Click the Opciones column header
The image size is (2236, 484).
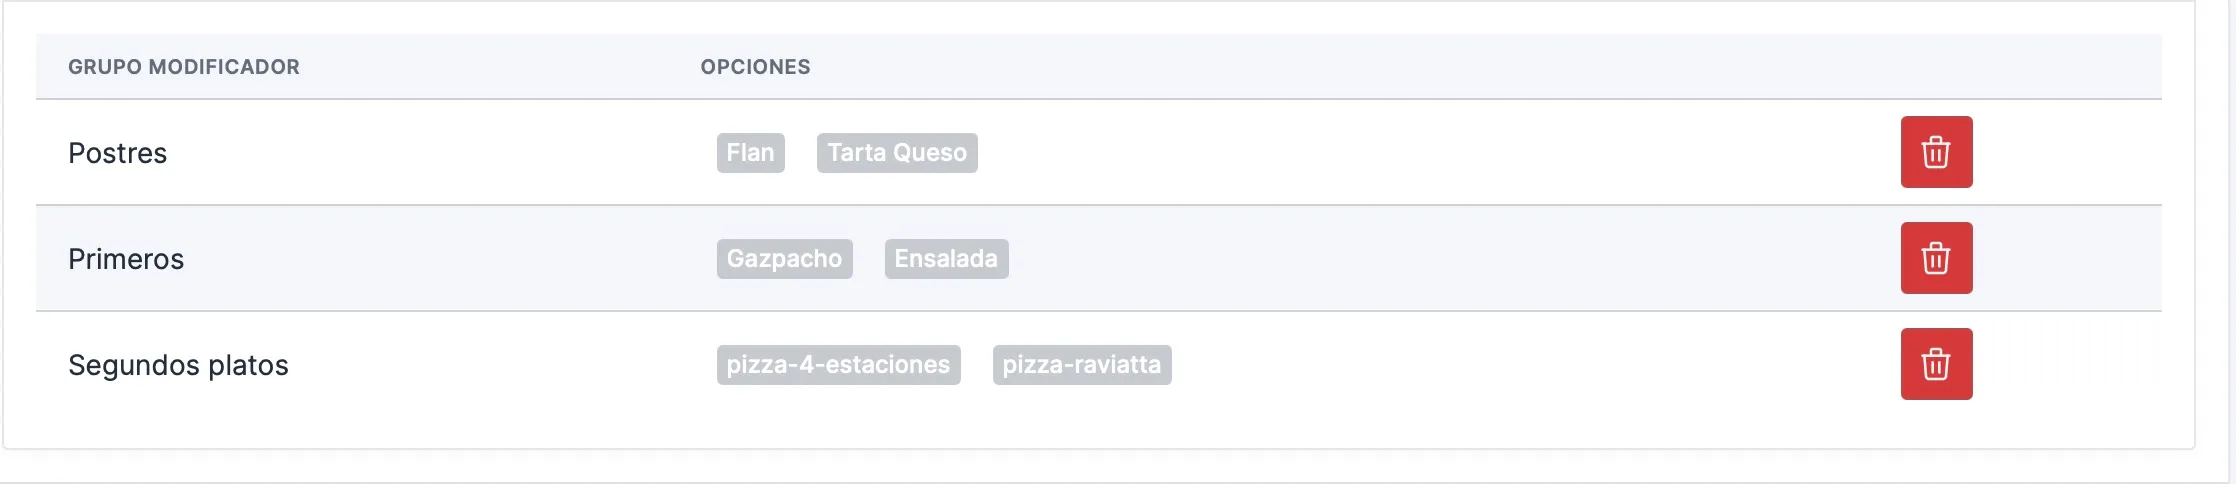[755, 67]
